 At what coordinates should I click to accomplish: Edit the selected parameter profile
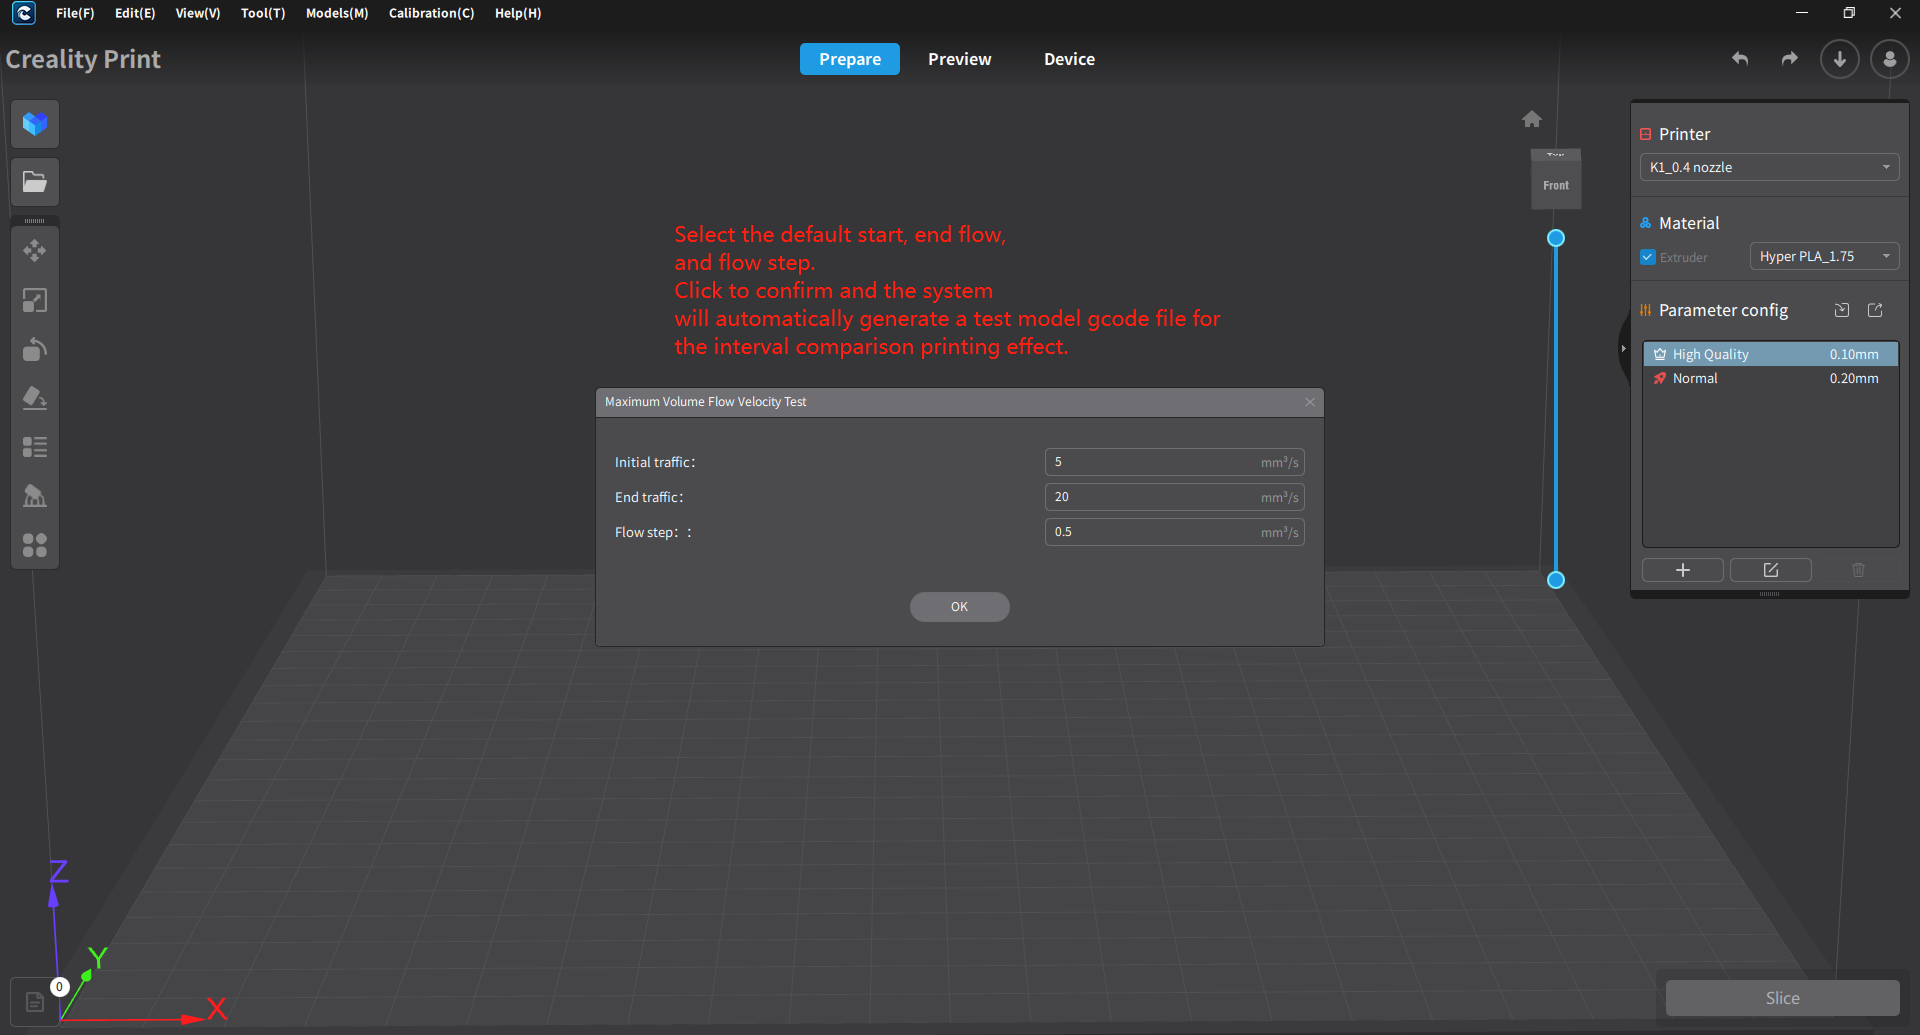1771,570
